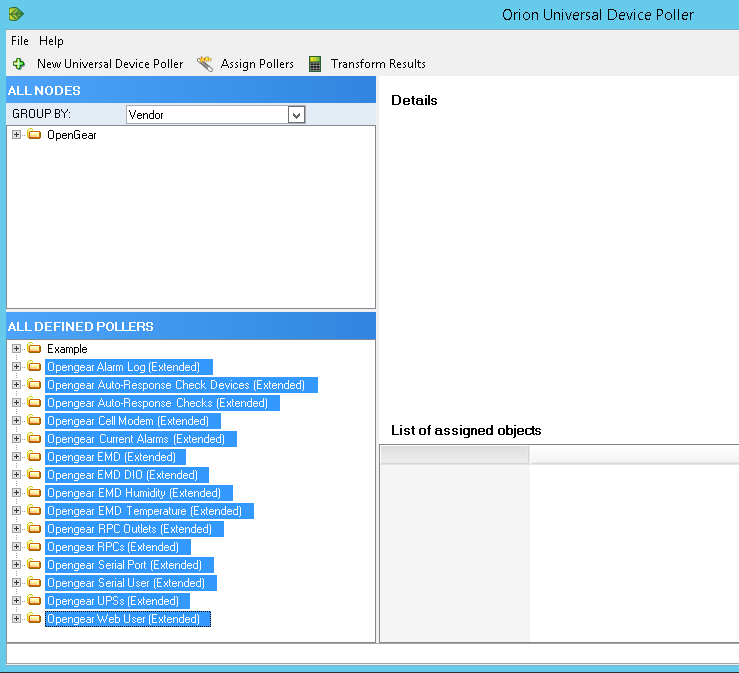Select the OpenGear node label
Viewport: 739px width, 673px height.
click(72, 135)
